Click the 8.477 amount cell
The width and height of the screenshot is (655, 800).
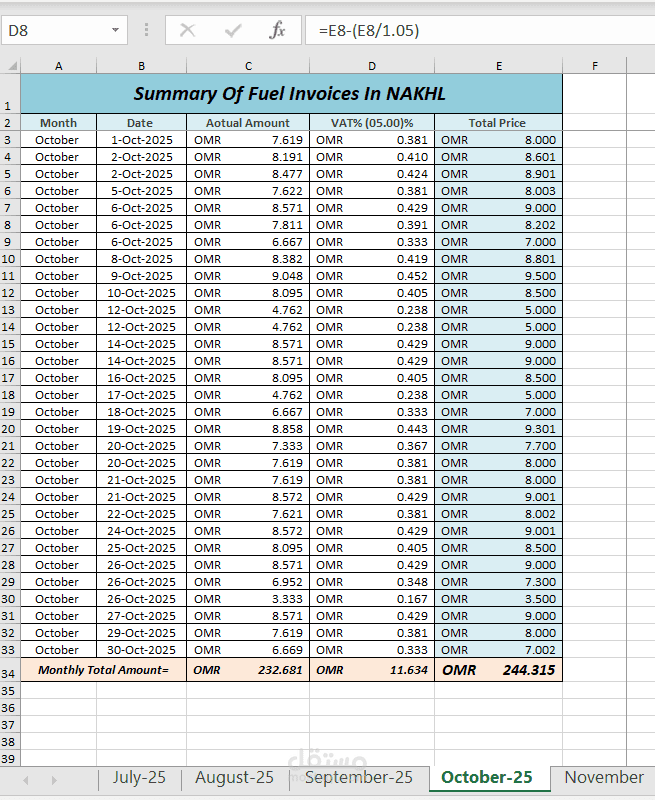click(x=248, y=174)
